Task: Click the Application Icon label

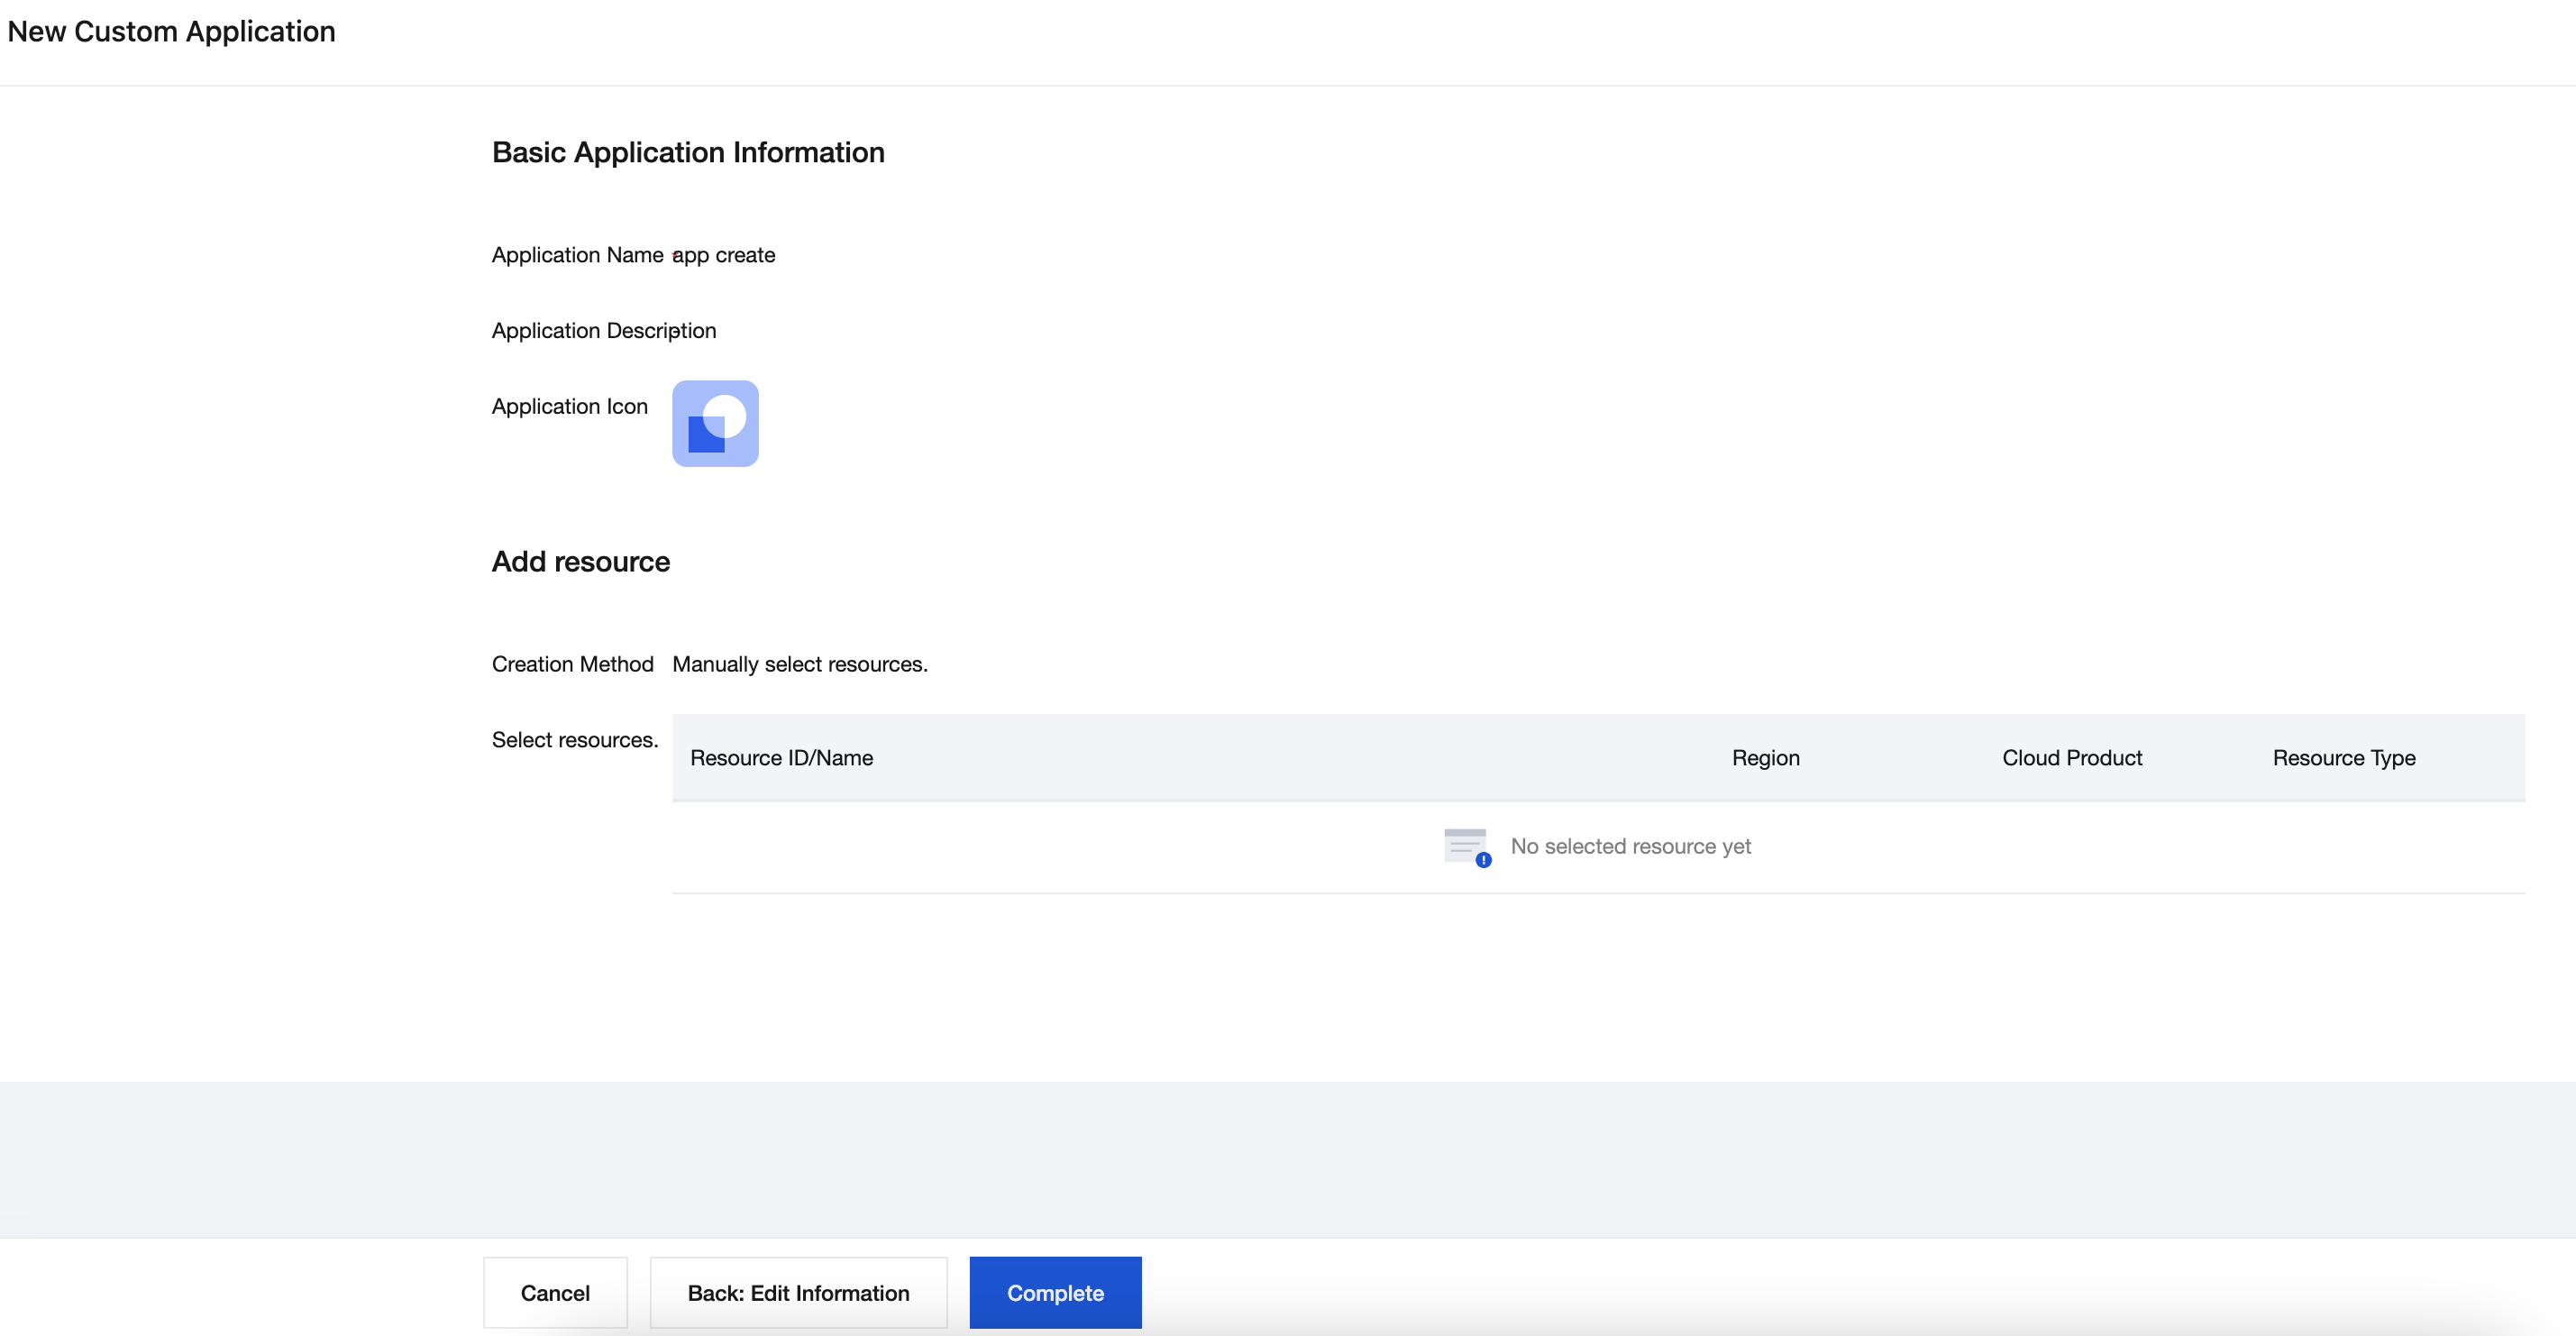Action: coord(569,406)
